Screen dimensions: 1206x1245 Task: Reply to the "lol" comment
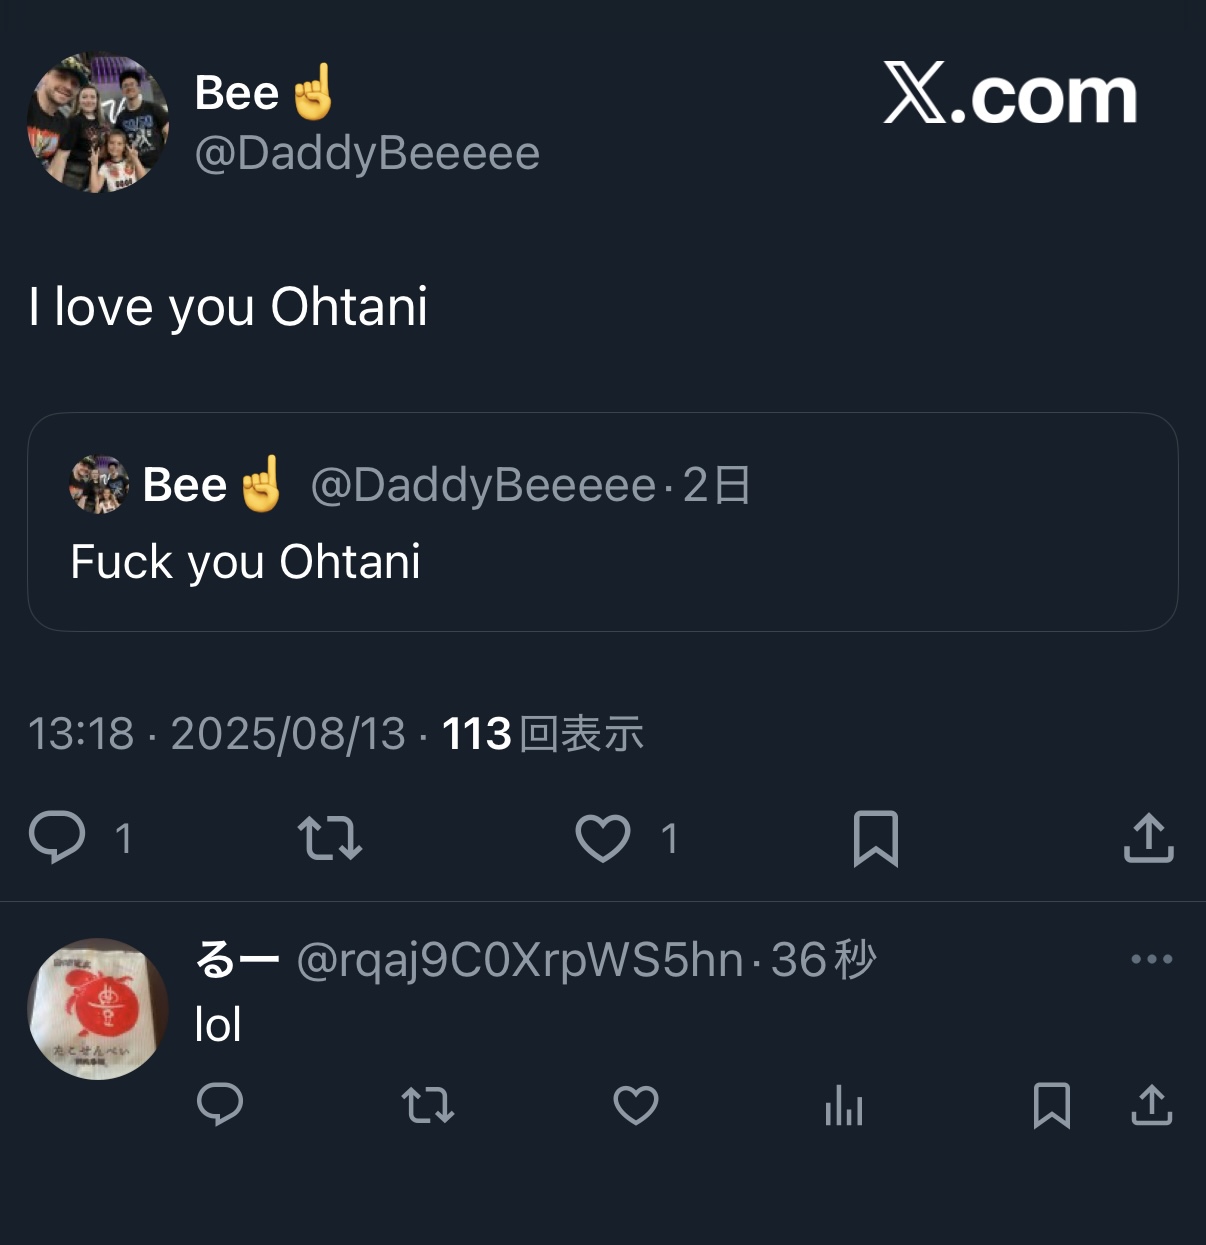220,1105
